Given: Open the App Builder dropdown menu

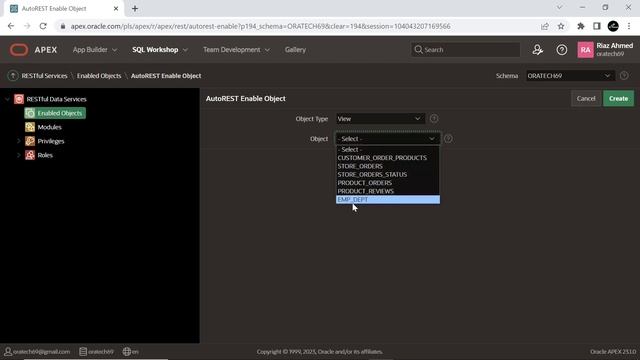Looking at the screenshot, I should (95, 50).
